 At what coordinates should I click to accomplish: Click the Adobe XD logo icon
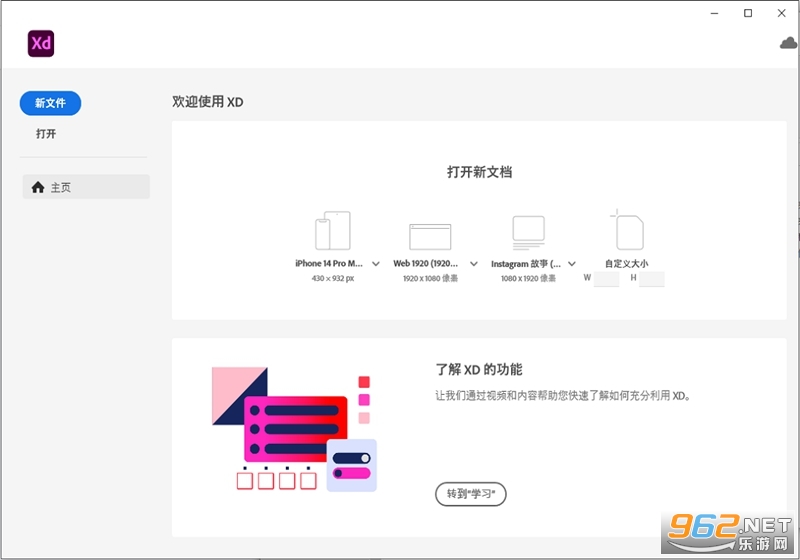41,43
